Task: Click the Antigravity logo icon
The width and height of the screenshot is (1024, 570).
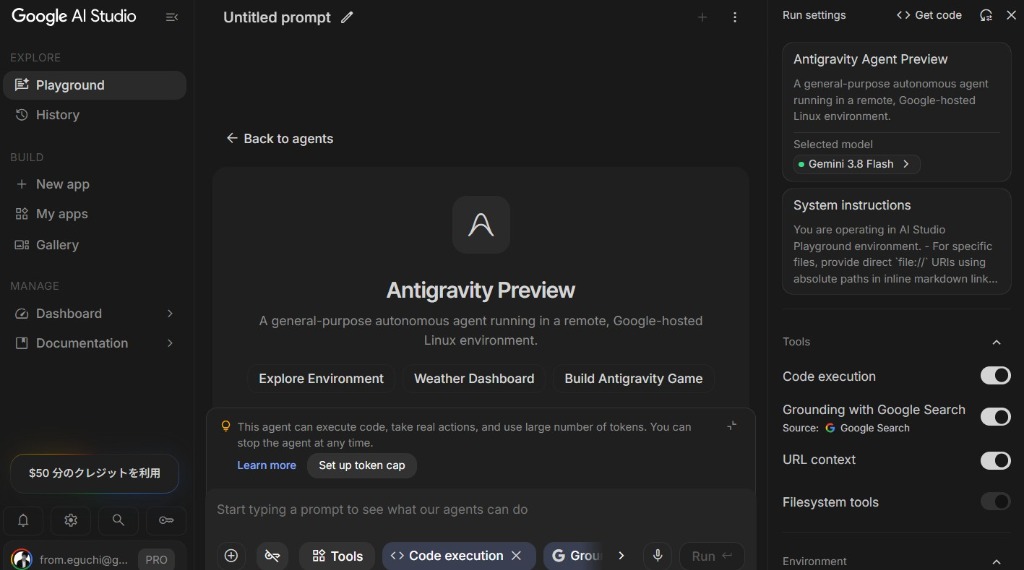Action: point(481,225)
